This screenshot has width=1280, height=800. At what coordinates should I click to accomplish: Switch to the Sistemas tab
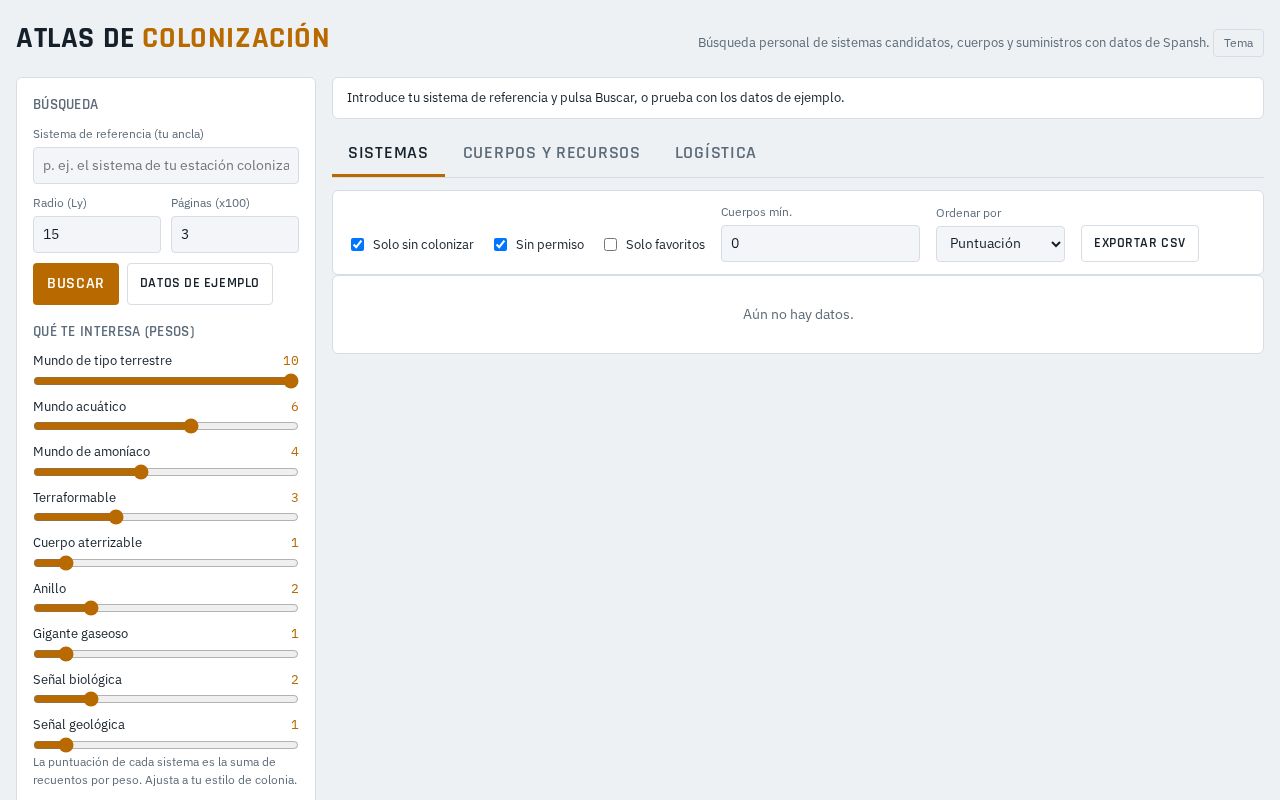tap(388, 153)
